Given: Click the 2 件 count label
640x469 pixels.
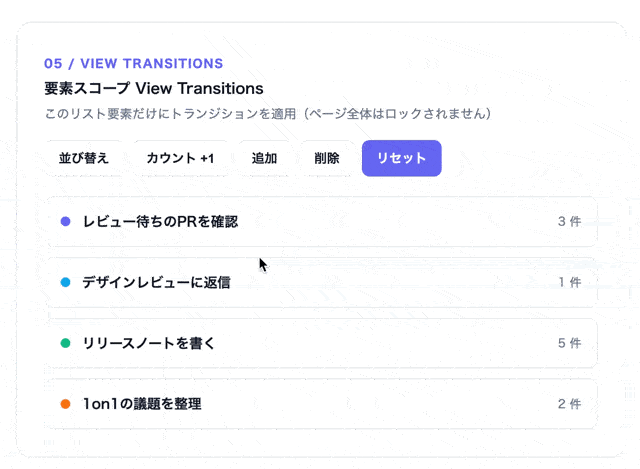Looking at the screenshot, I should [569, 404].
